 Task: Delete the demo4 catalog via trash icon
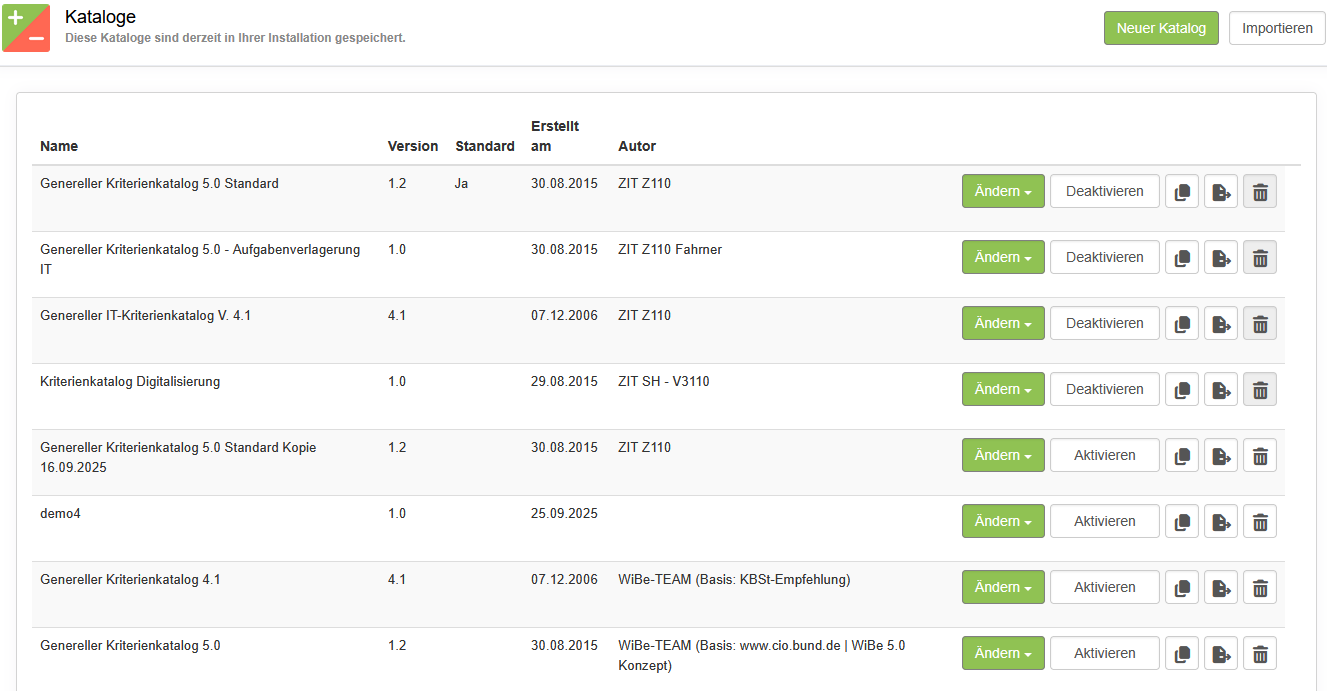[x=1259, y=522]
